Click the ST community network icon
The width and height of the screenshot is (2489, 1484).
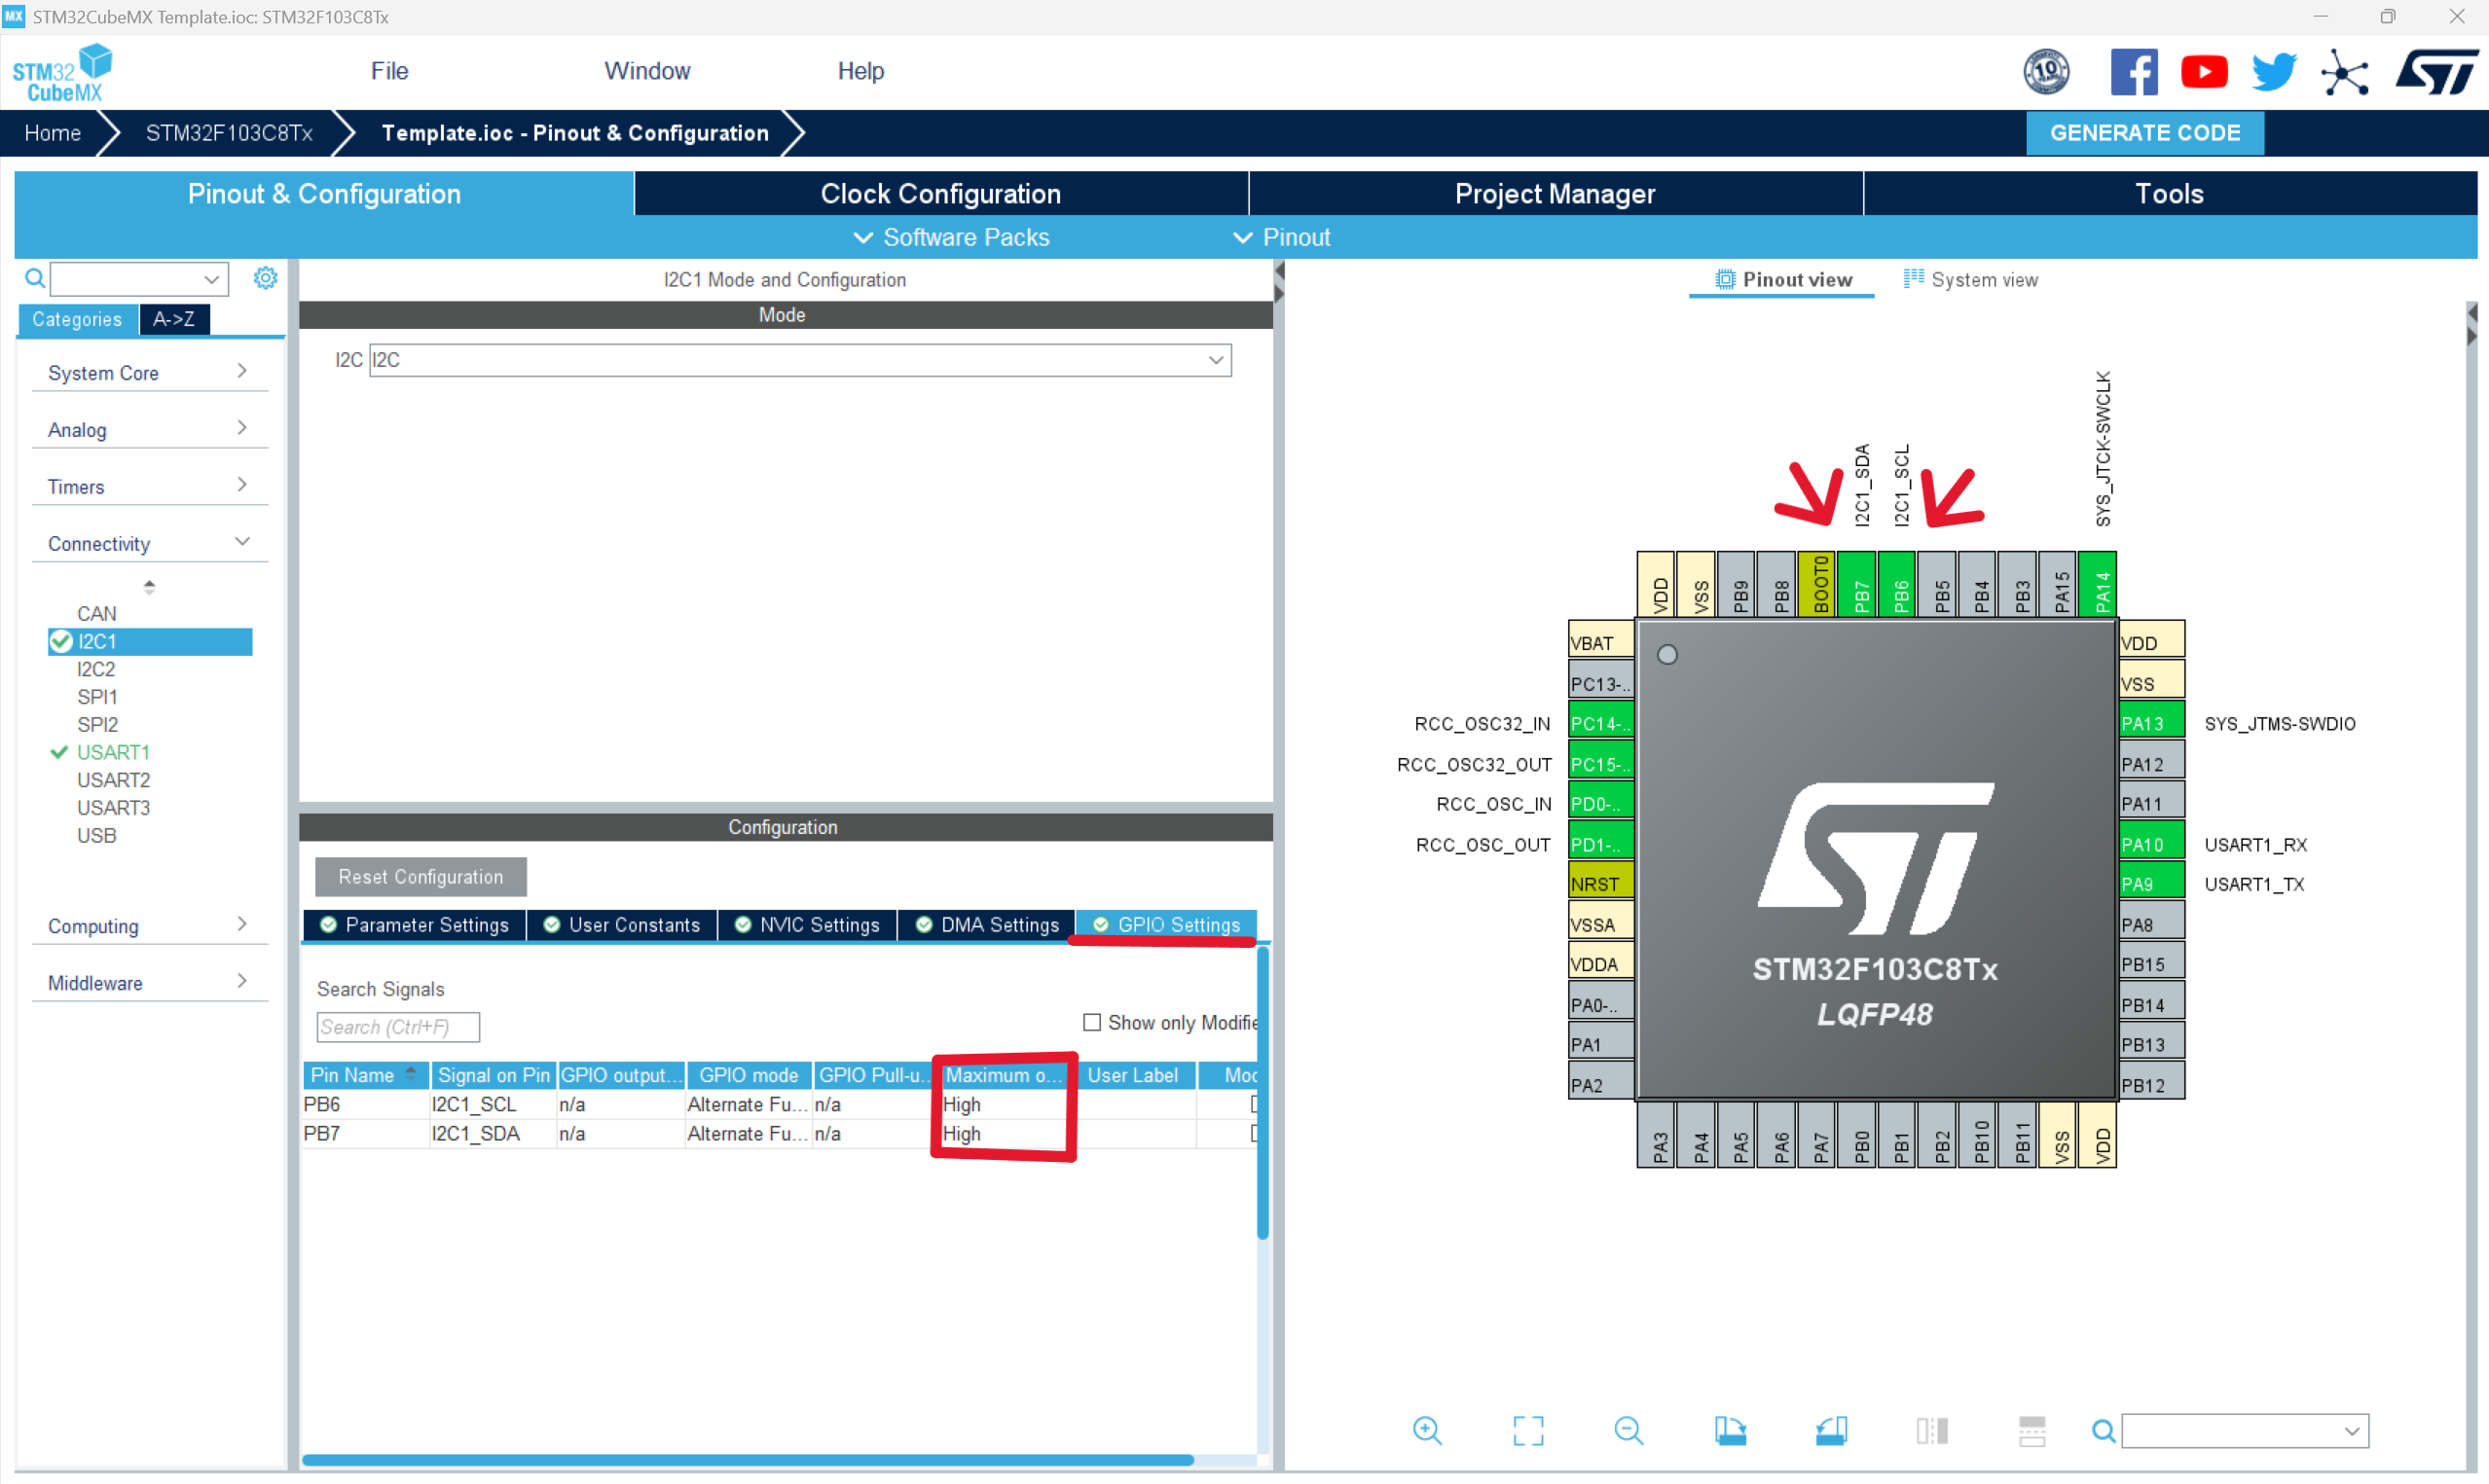pos(2344,72)
